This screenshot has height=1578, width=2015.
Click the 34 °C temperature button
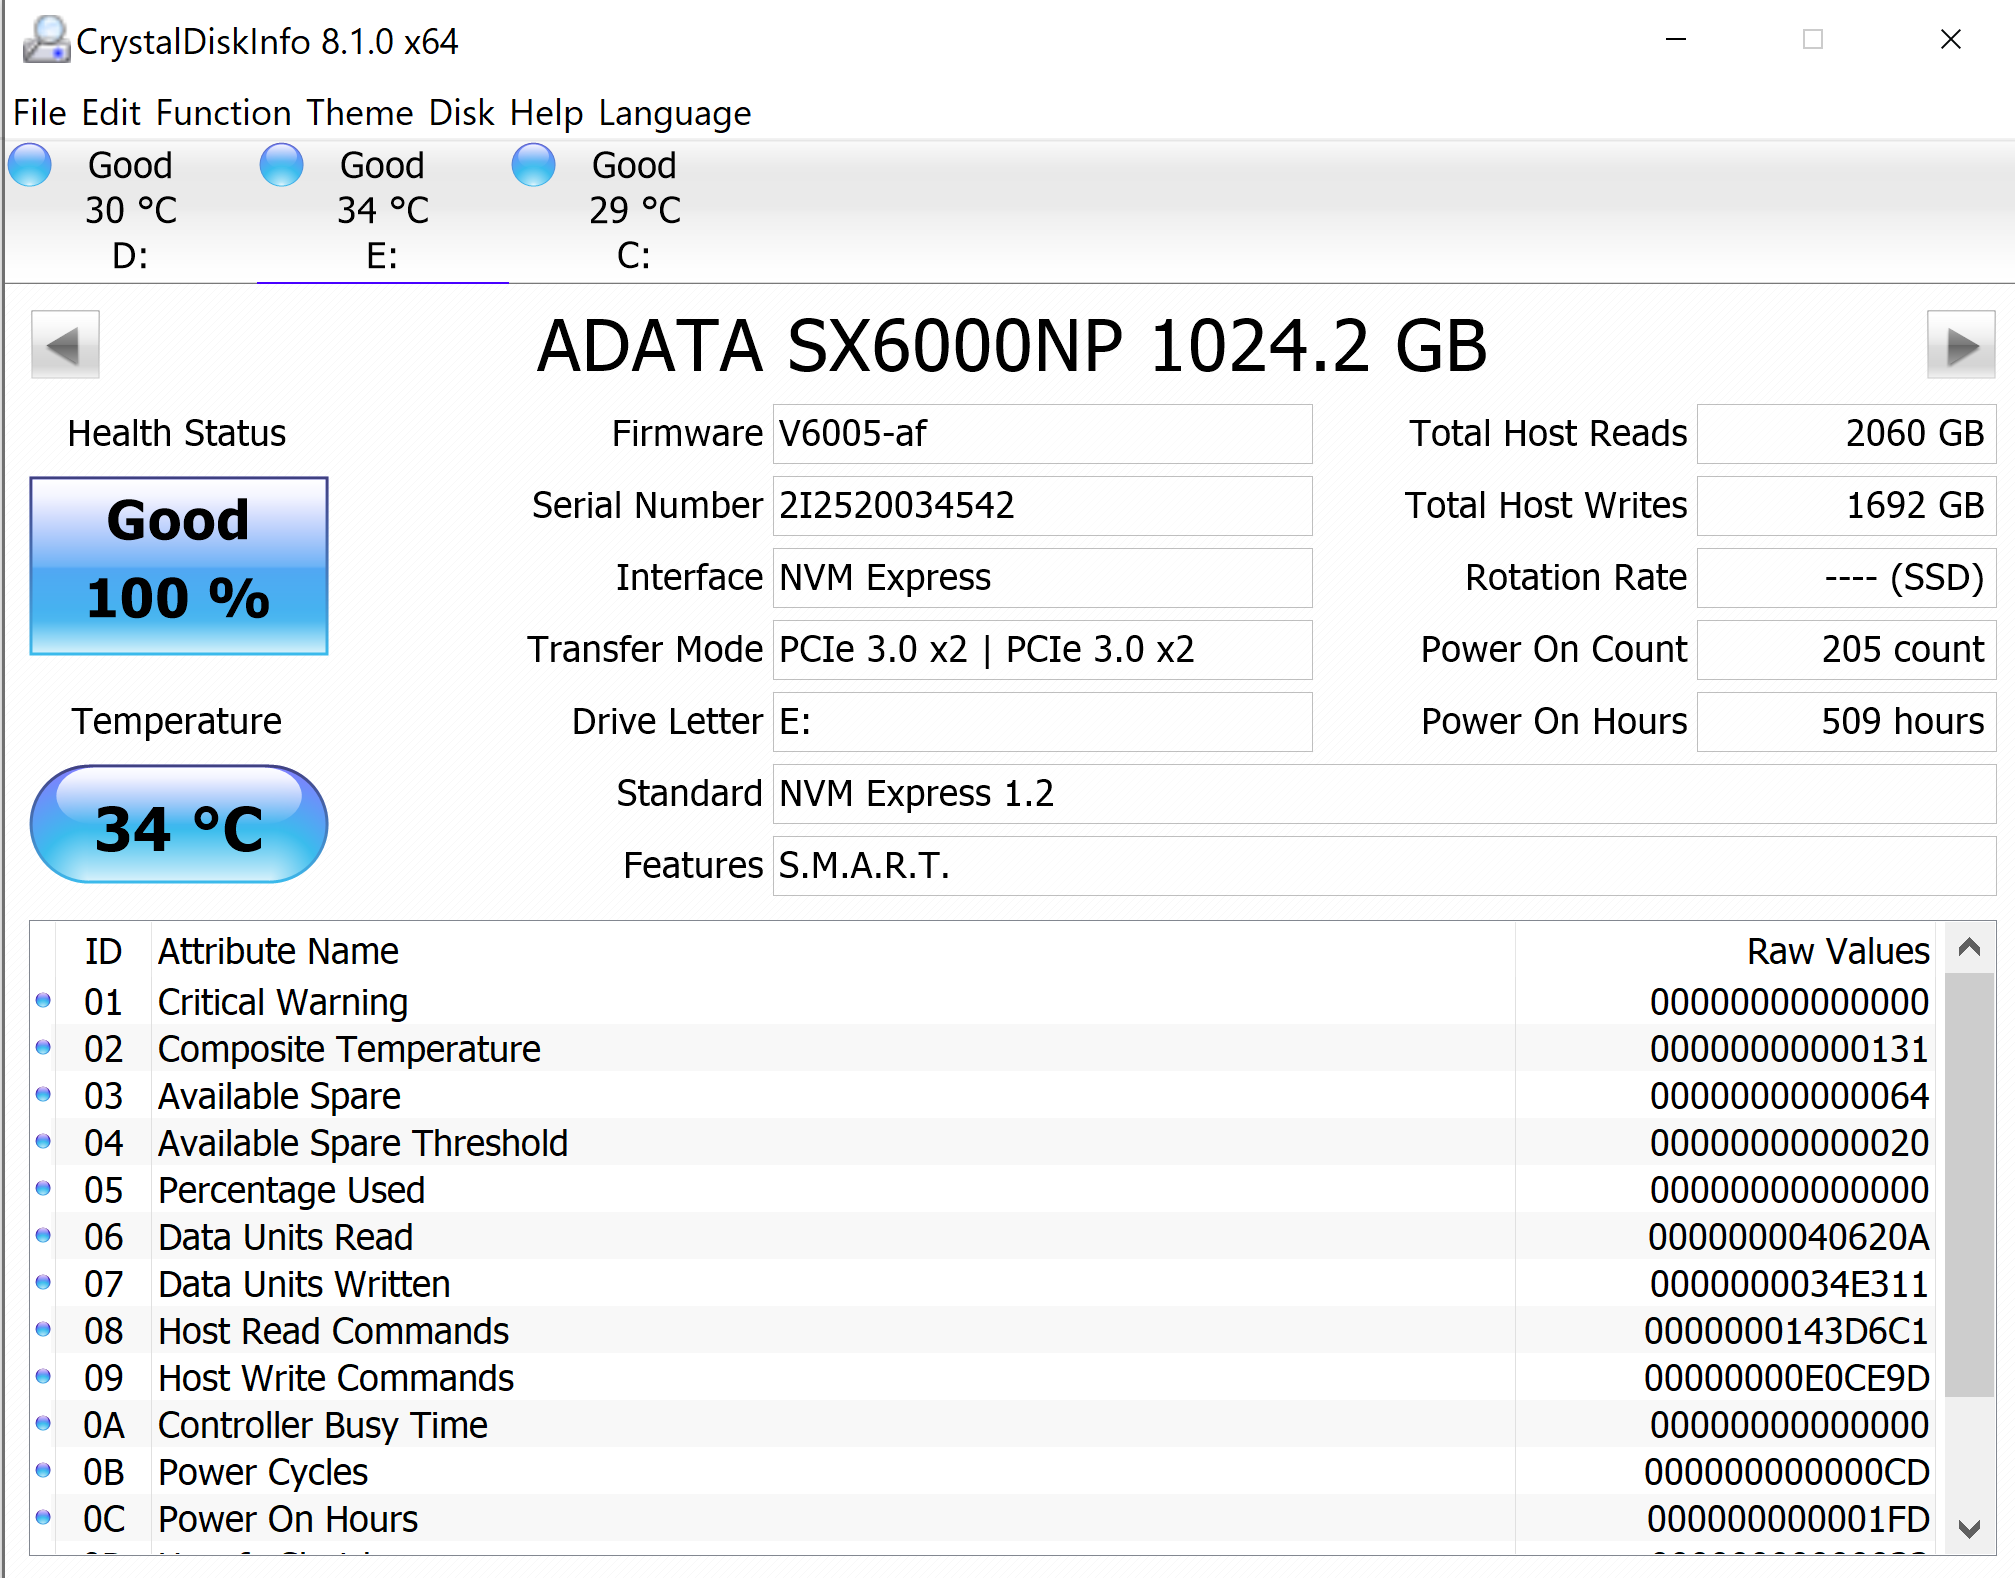click(179, 825)
